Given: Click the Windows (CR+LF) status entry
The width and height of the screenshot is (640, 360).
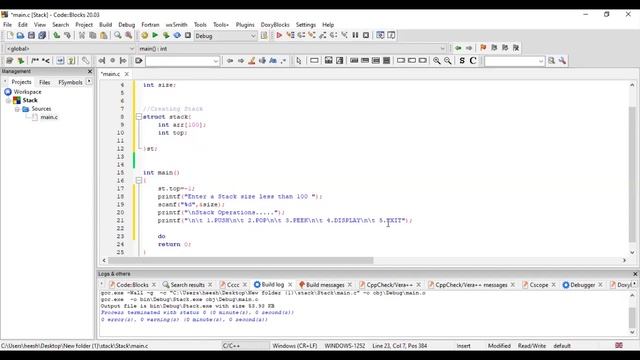Looking at the screenshot, I should pos(295,346).
